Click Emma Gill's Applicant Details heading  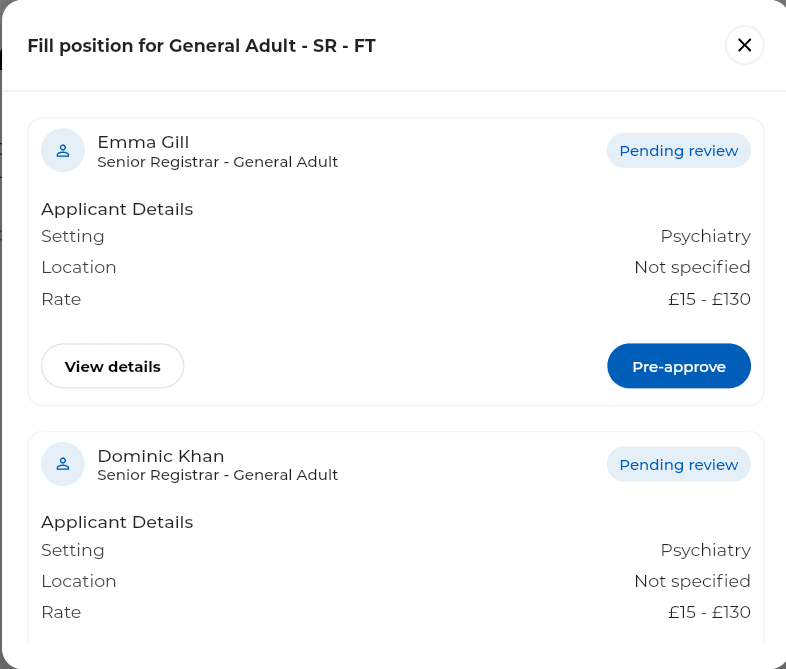(x=117, y=209)
